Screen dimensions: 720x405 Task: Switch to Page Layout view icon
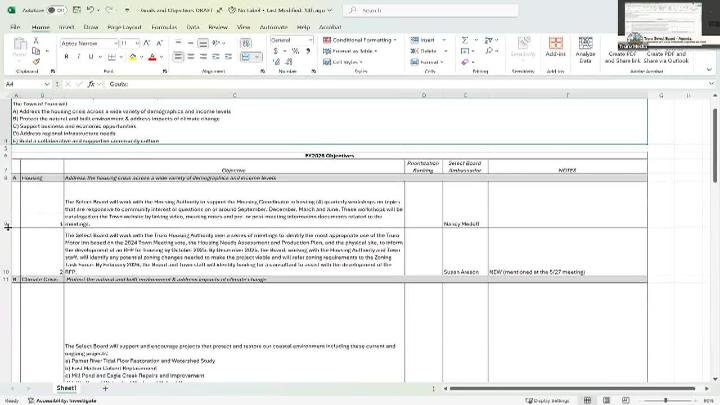606,400
